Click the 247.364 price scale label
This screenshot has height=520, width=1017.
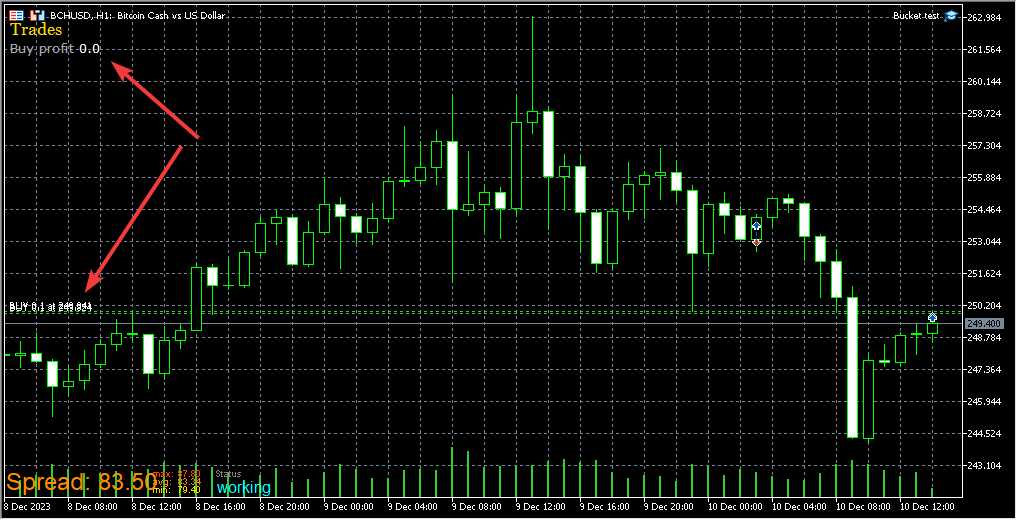[x=984, y=370]
